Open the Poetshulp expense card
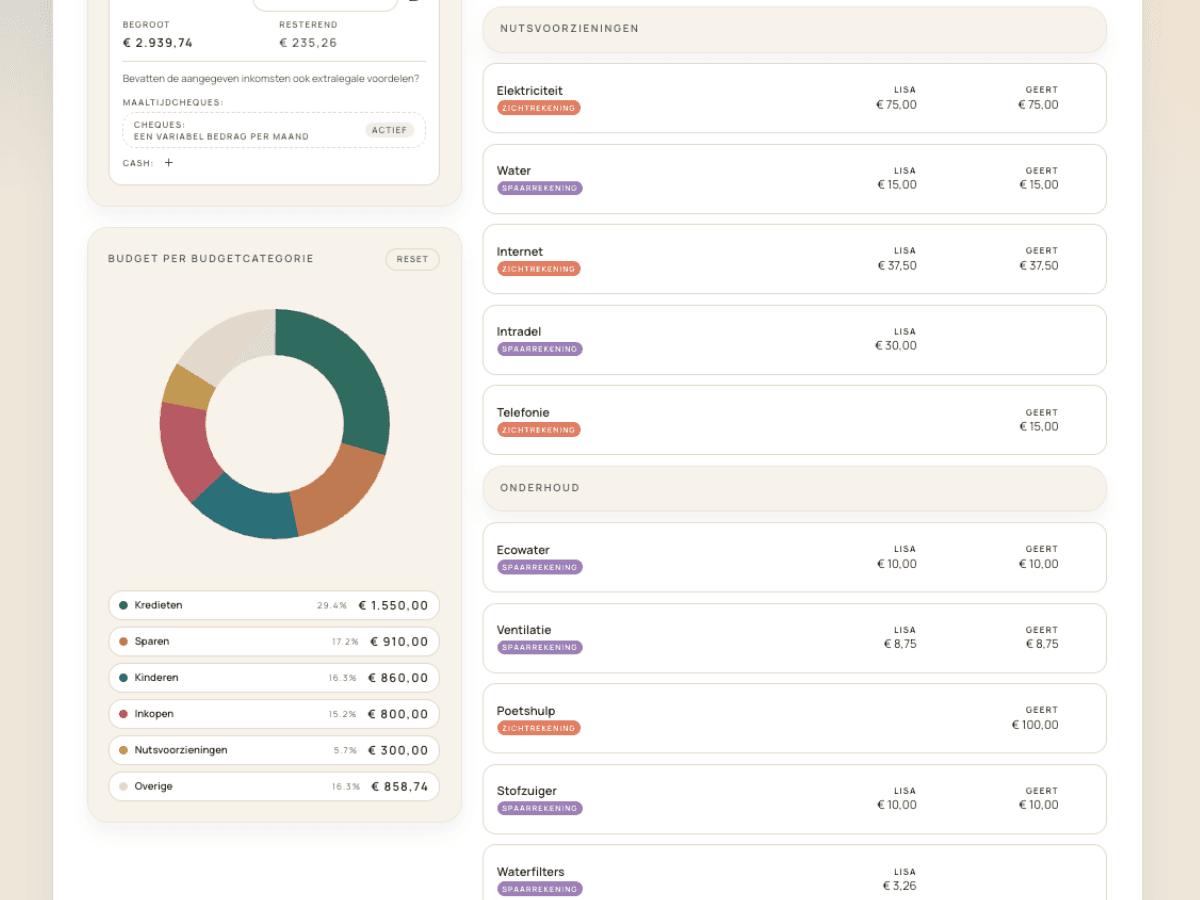Screen dimensions: 1200x900 point(794,718)
